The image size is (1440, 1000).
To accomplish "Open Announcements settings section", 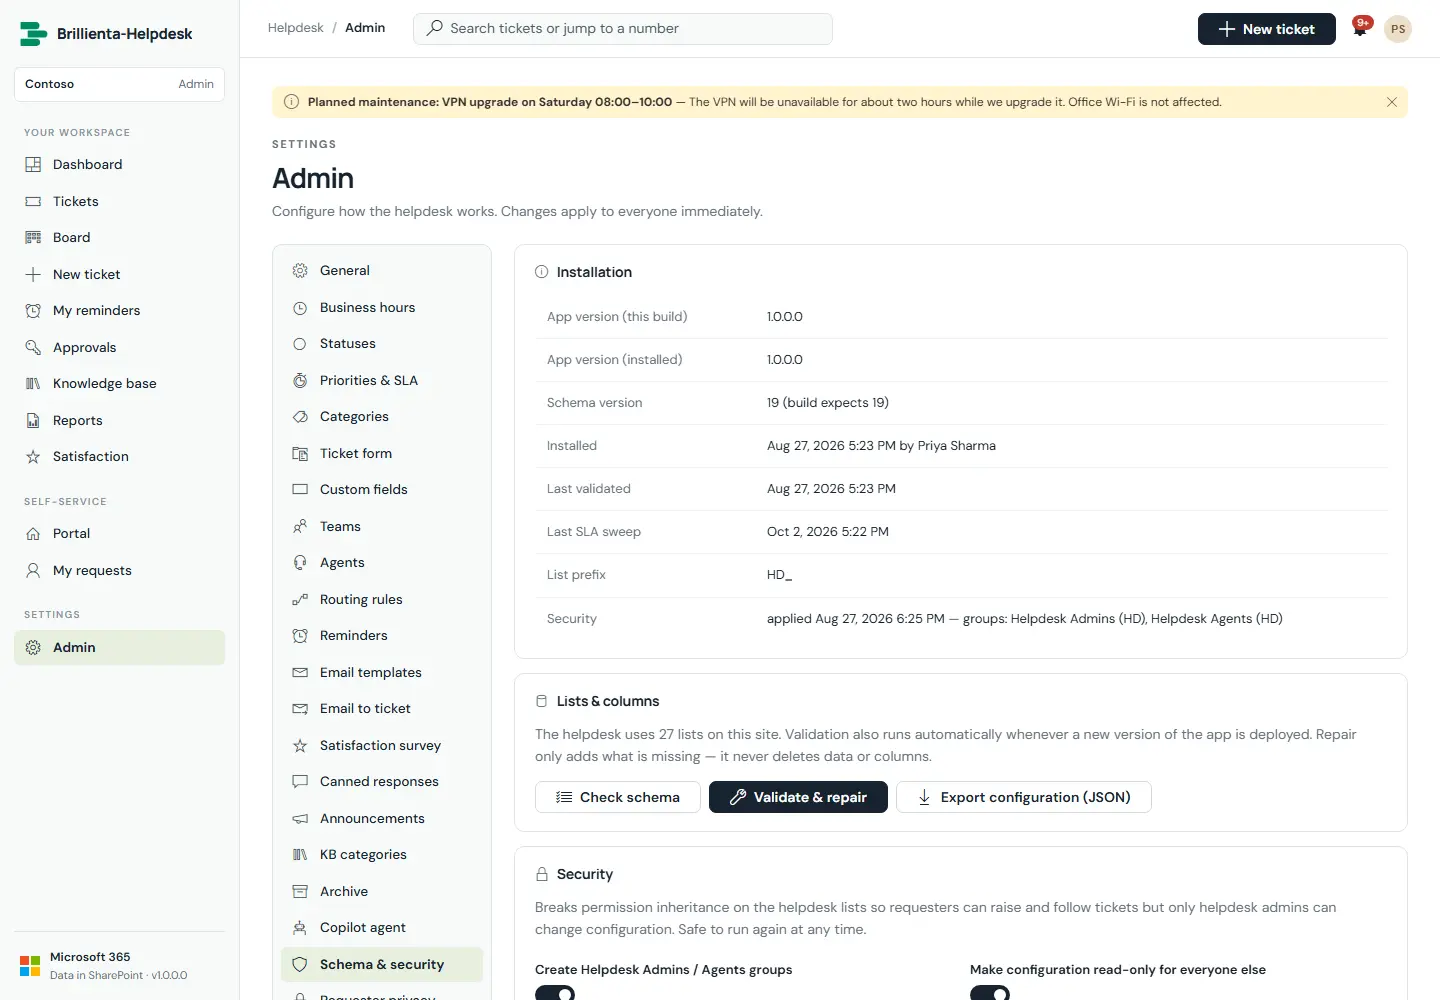I will 382,818.
